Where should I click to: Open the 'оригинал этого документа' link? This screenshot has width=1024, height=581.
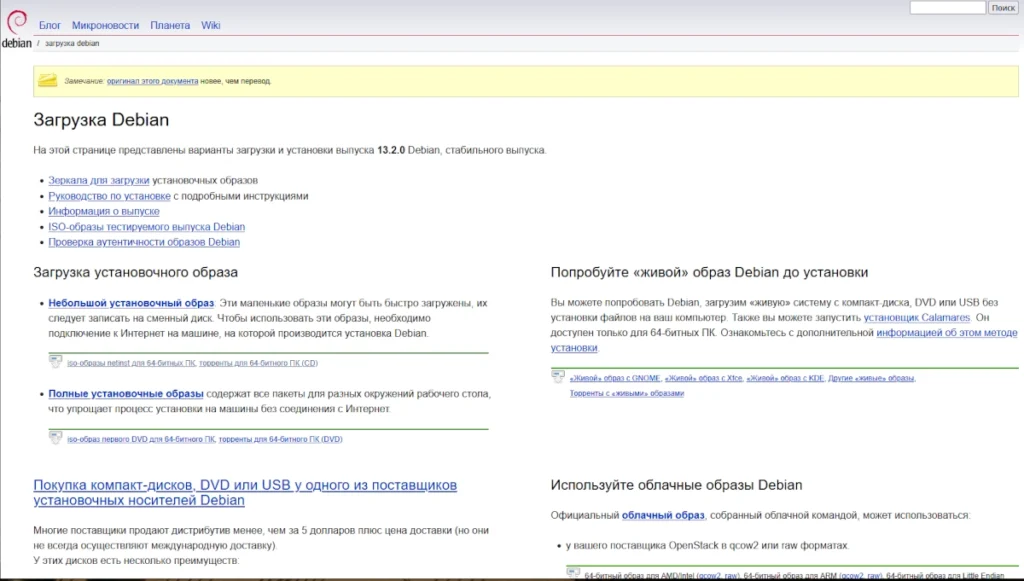[152, 81]
